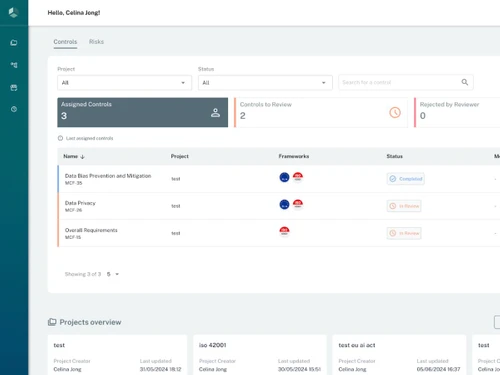Image resolution: width=500 pixels, height=375 pixels.
Task: Open the Data Privacy control
Action: (x=80, y=203)
